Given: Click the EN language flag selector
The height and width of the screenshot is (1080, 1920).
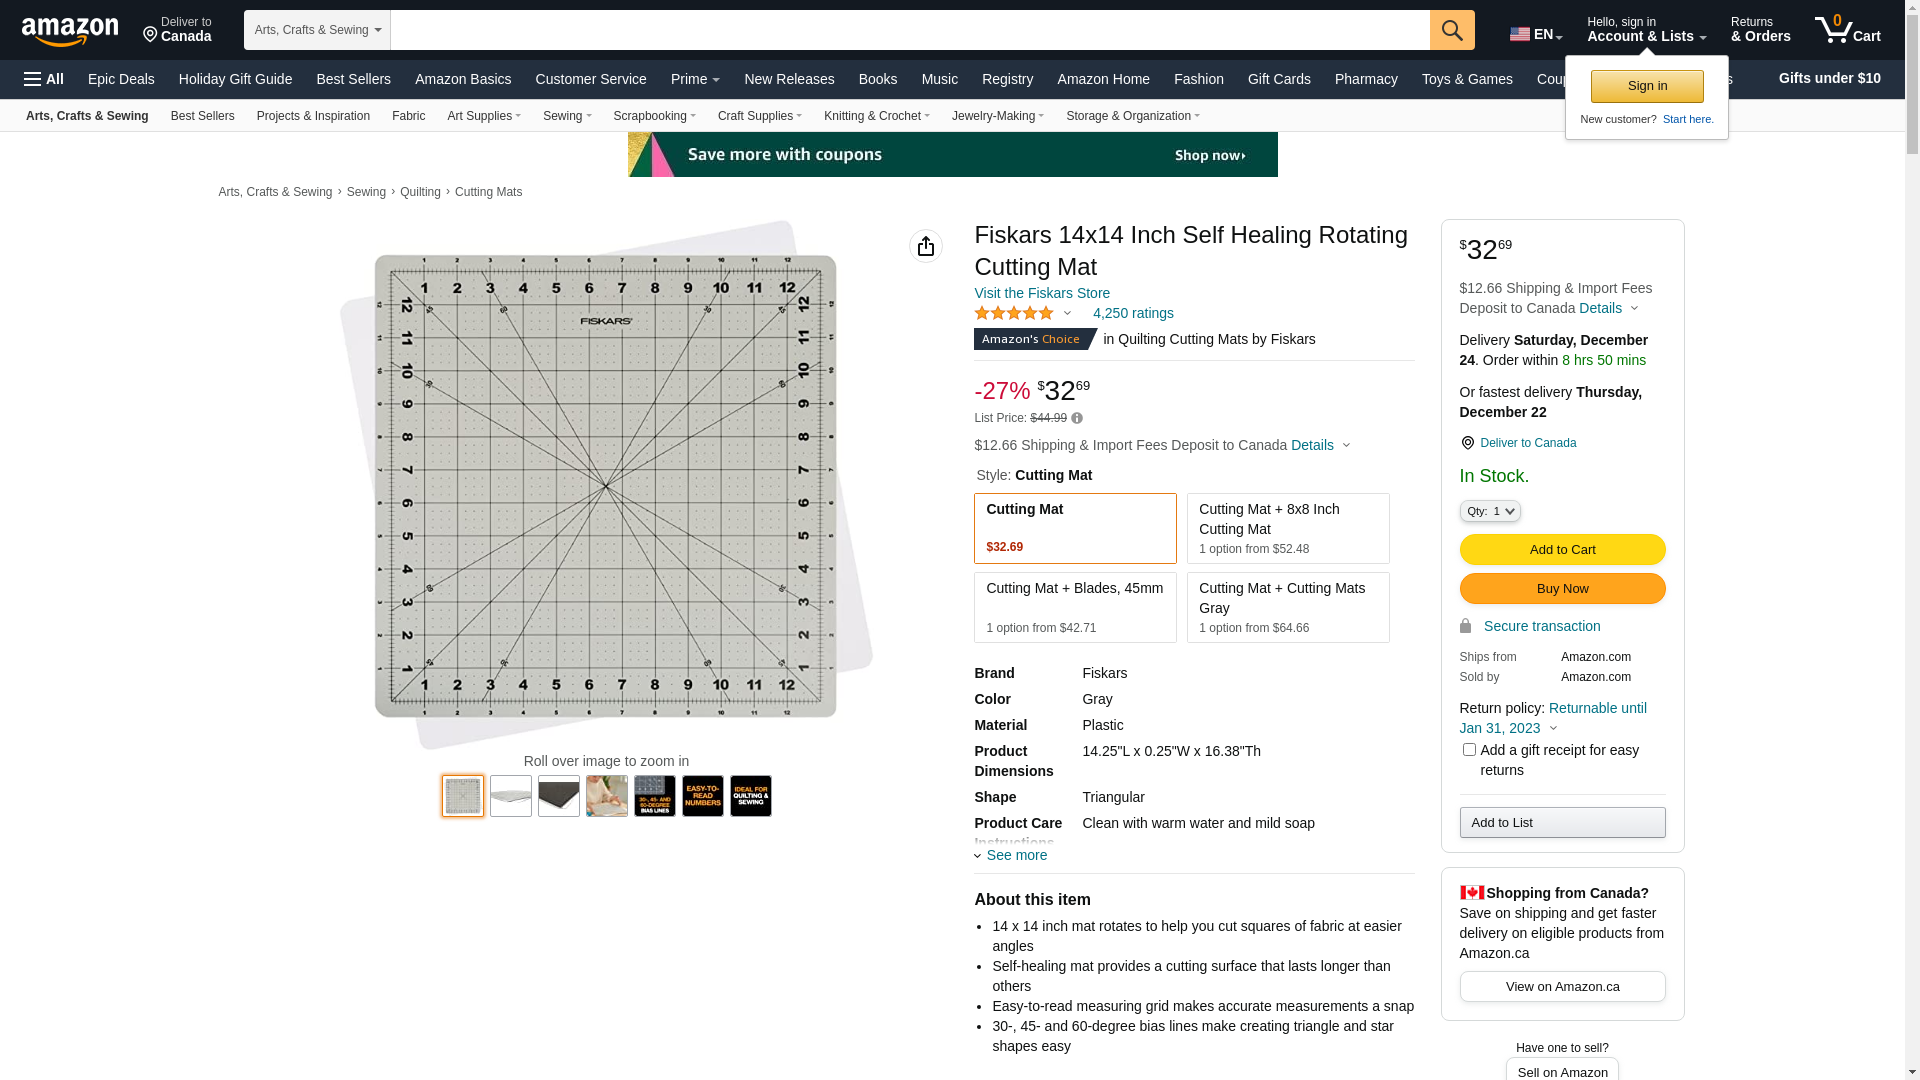Looking at the screenshot, I should coord(1535,34).
